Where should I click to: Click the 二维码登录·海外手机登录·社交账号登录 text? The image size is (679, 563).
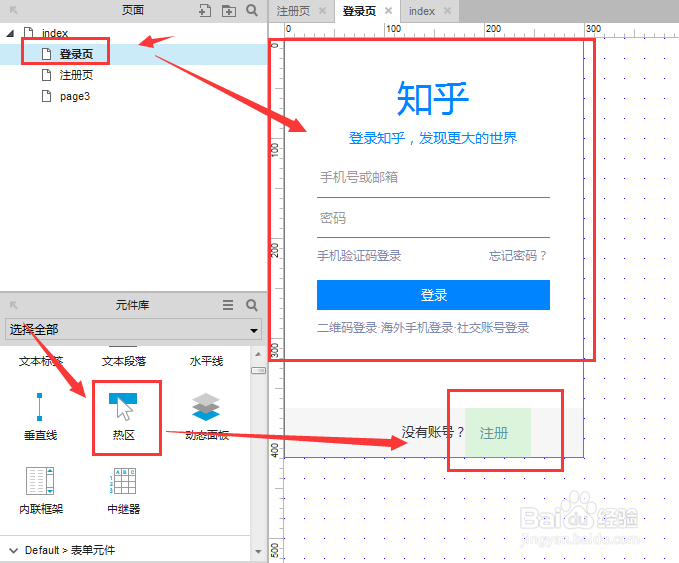(423, 327)
